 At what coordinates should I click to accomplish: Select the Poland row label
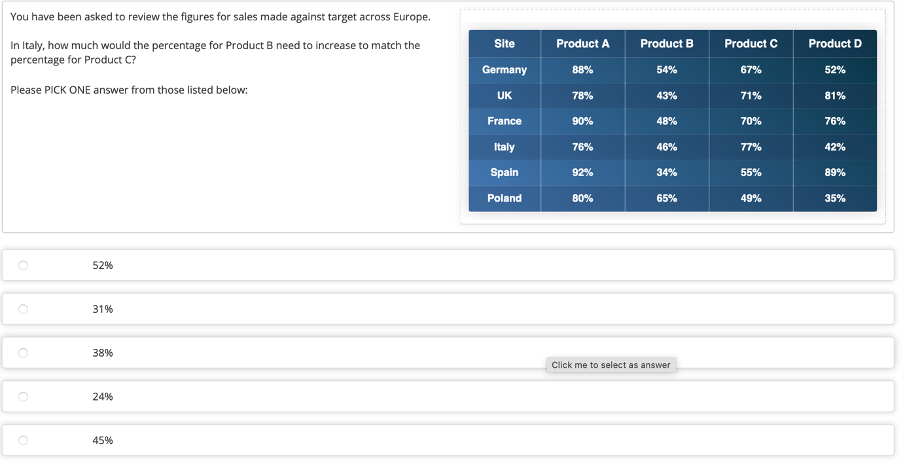(x=504, y=198)
